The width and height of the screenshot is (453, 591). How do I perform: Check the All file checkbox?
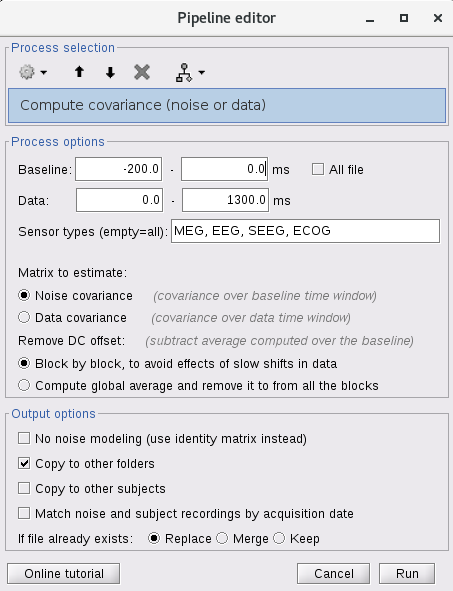click(x=318, y=169)
